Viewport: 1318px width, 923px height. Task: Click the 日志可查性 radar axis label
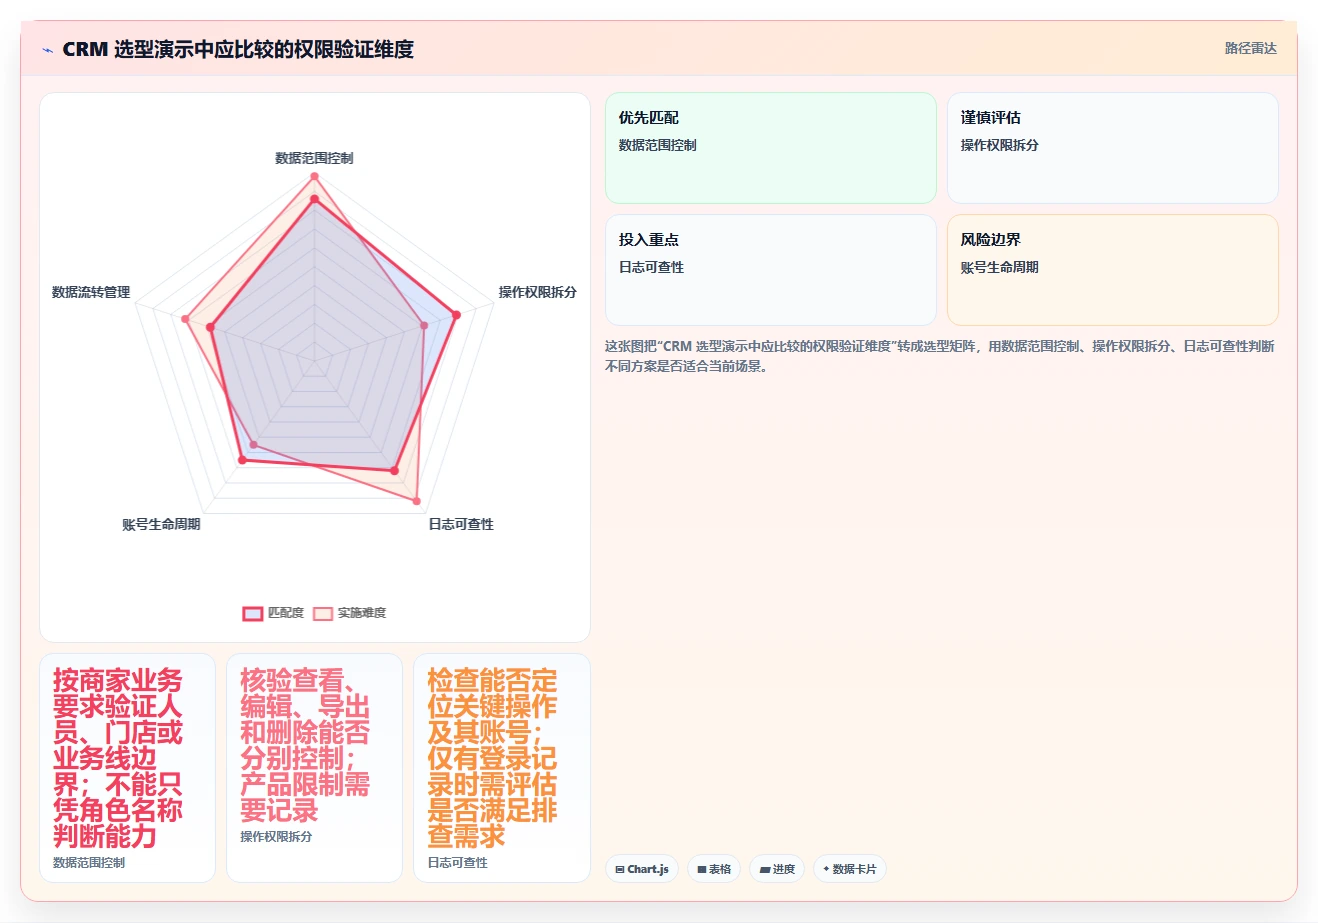[x=461, y=524]
